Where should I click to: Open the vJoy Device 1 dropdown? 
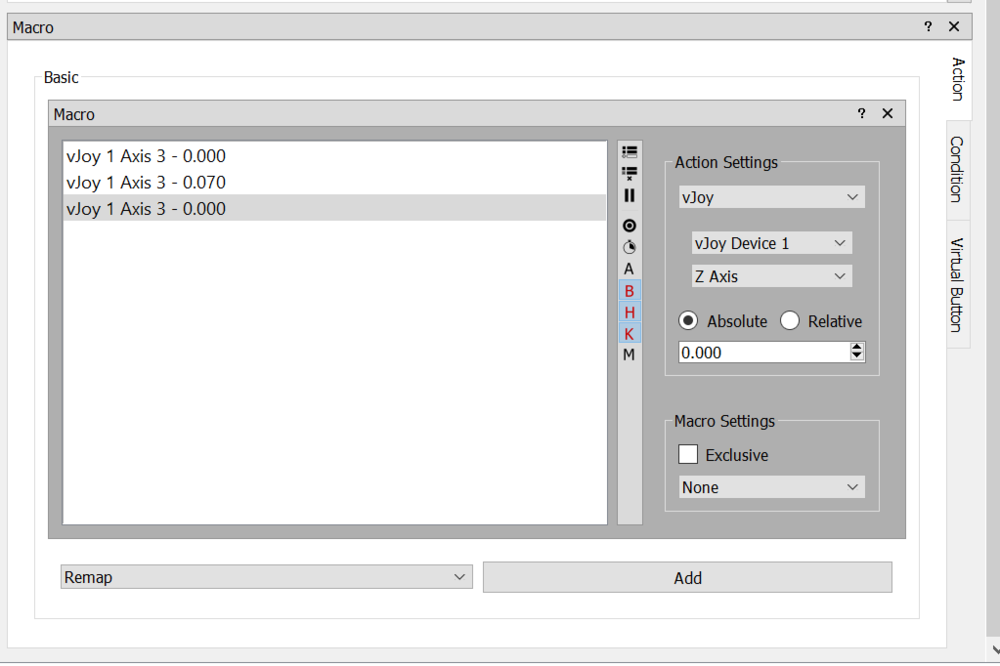coord(772,243)
